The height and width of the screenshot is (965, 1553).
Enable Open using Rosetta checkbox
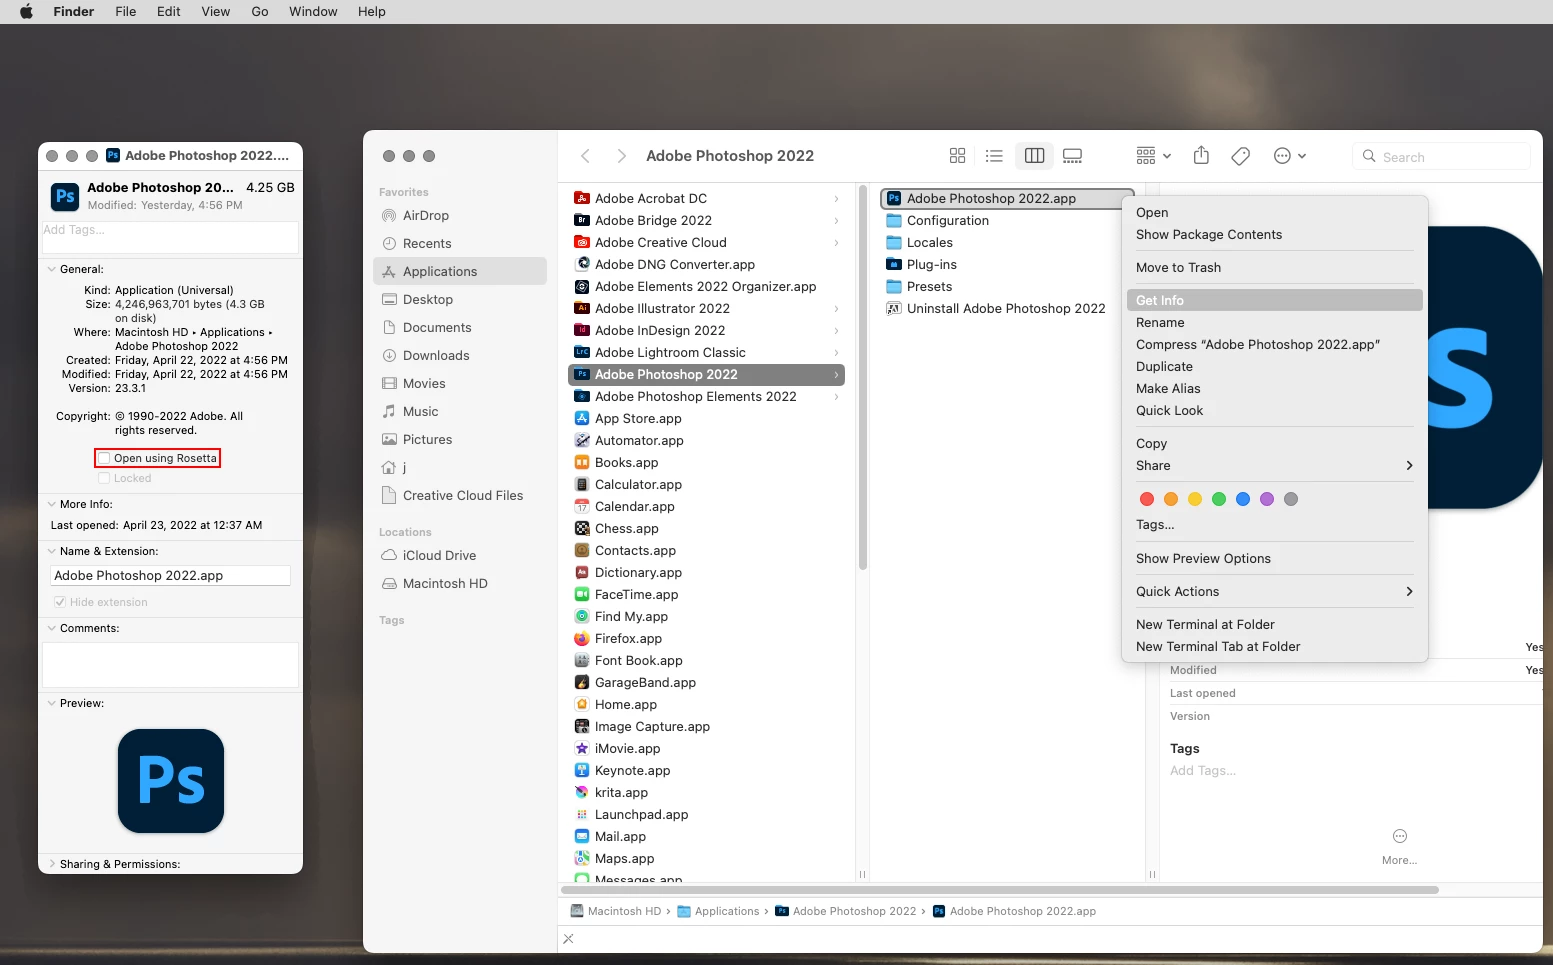click(x=104, y=458)
